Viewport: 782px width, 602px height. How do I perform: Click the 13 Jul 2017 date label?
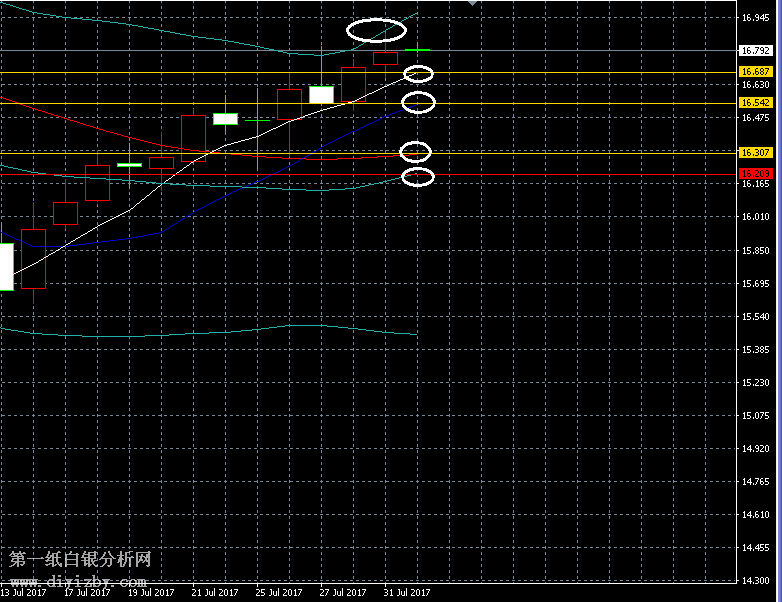tap(24, 592)
